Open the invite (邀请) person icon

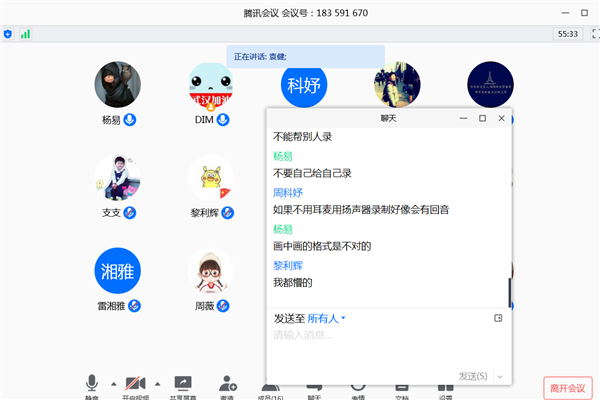tap(228, 383)
